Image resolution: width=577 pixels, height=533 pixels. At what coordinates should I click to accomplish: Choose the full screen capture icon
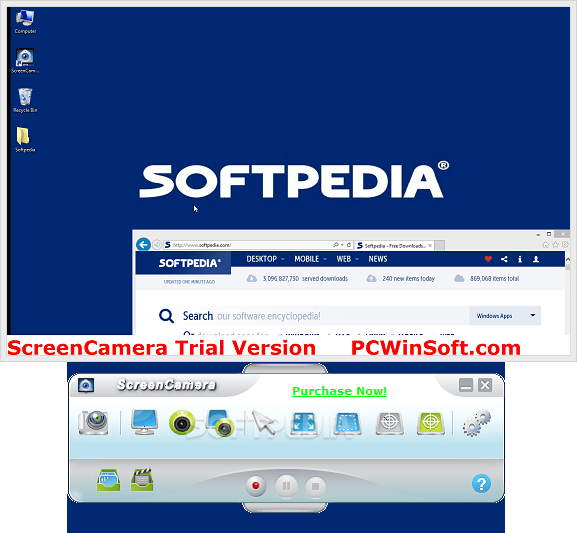tap(304, 423)
